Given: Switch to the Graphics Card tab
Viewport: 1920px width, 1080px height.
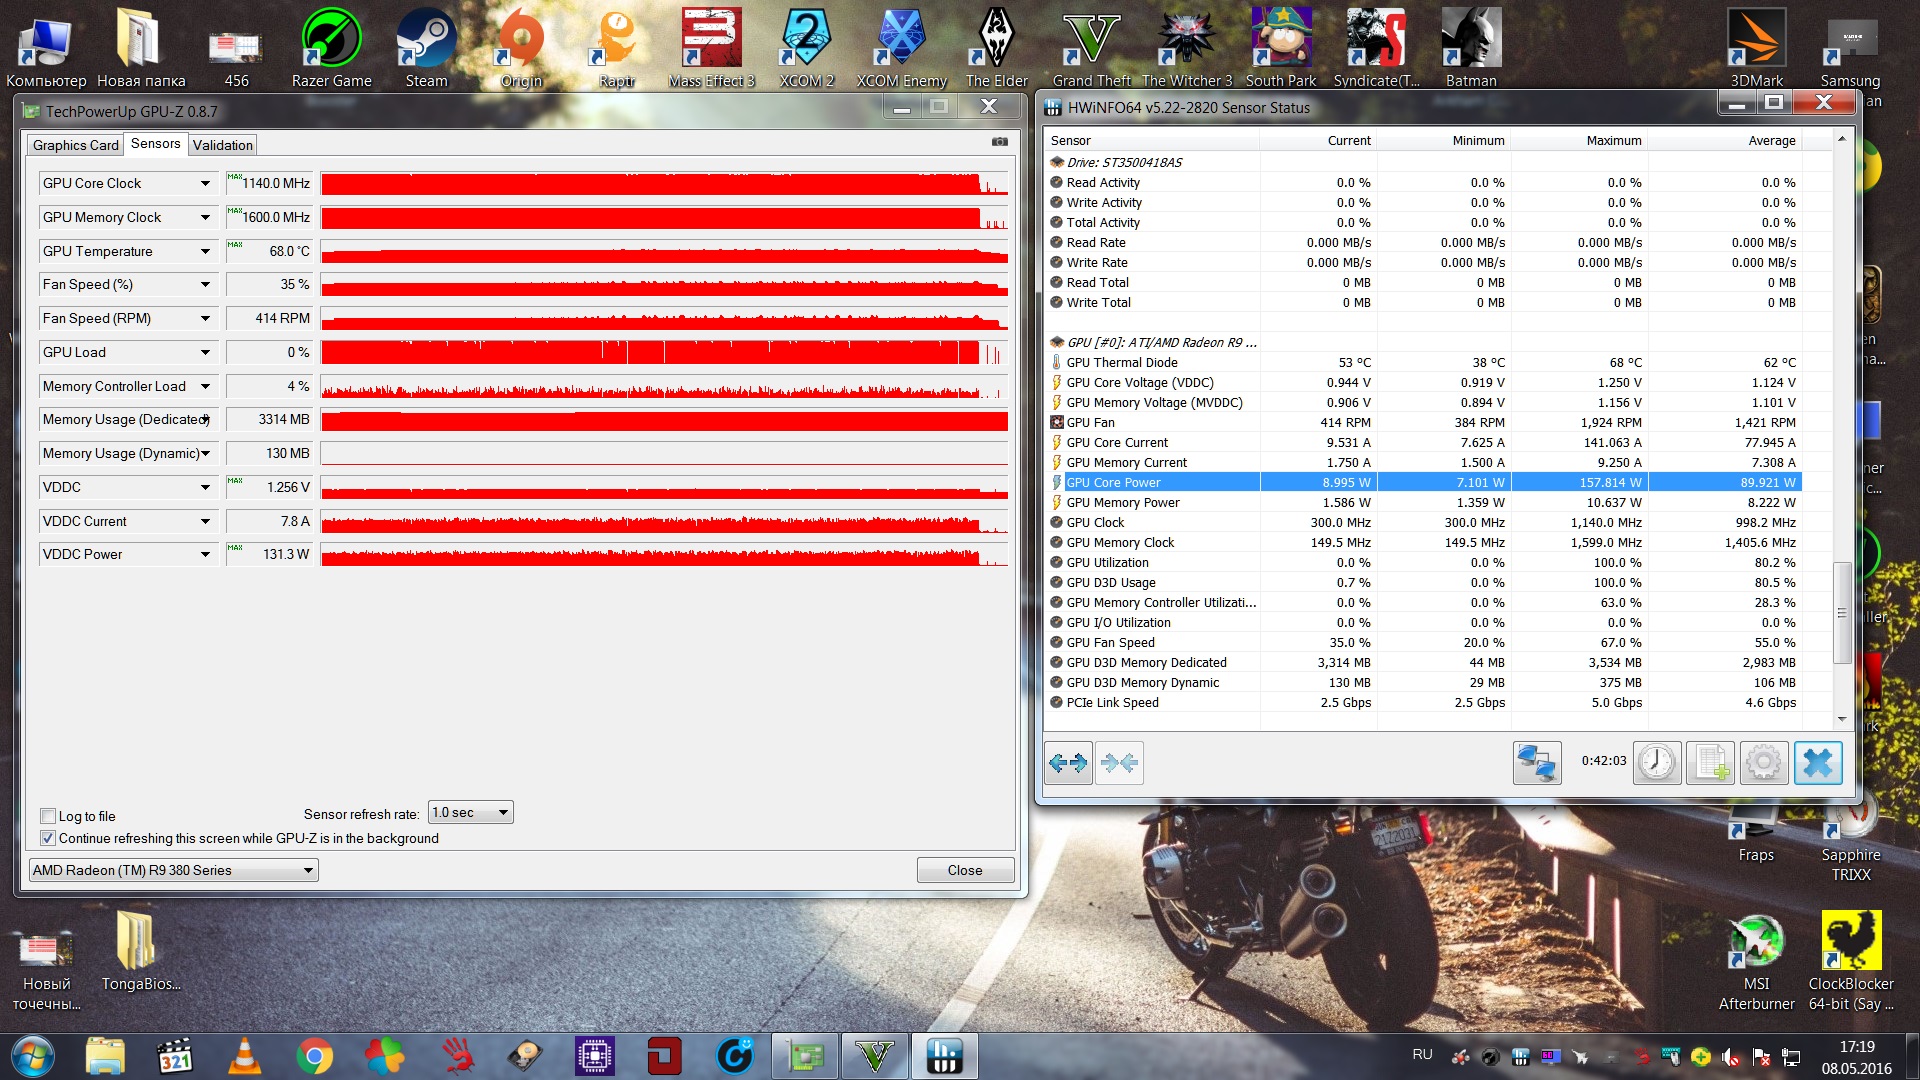Looking at the screenshot, I should [75, 145].
